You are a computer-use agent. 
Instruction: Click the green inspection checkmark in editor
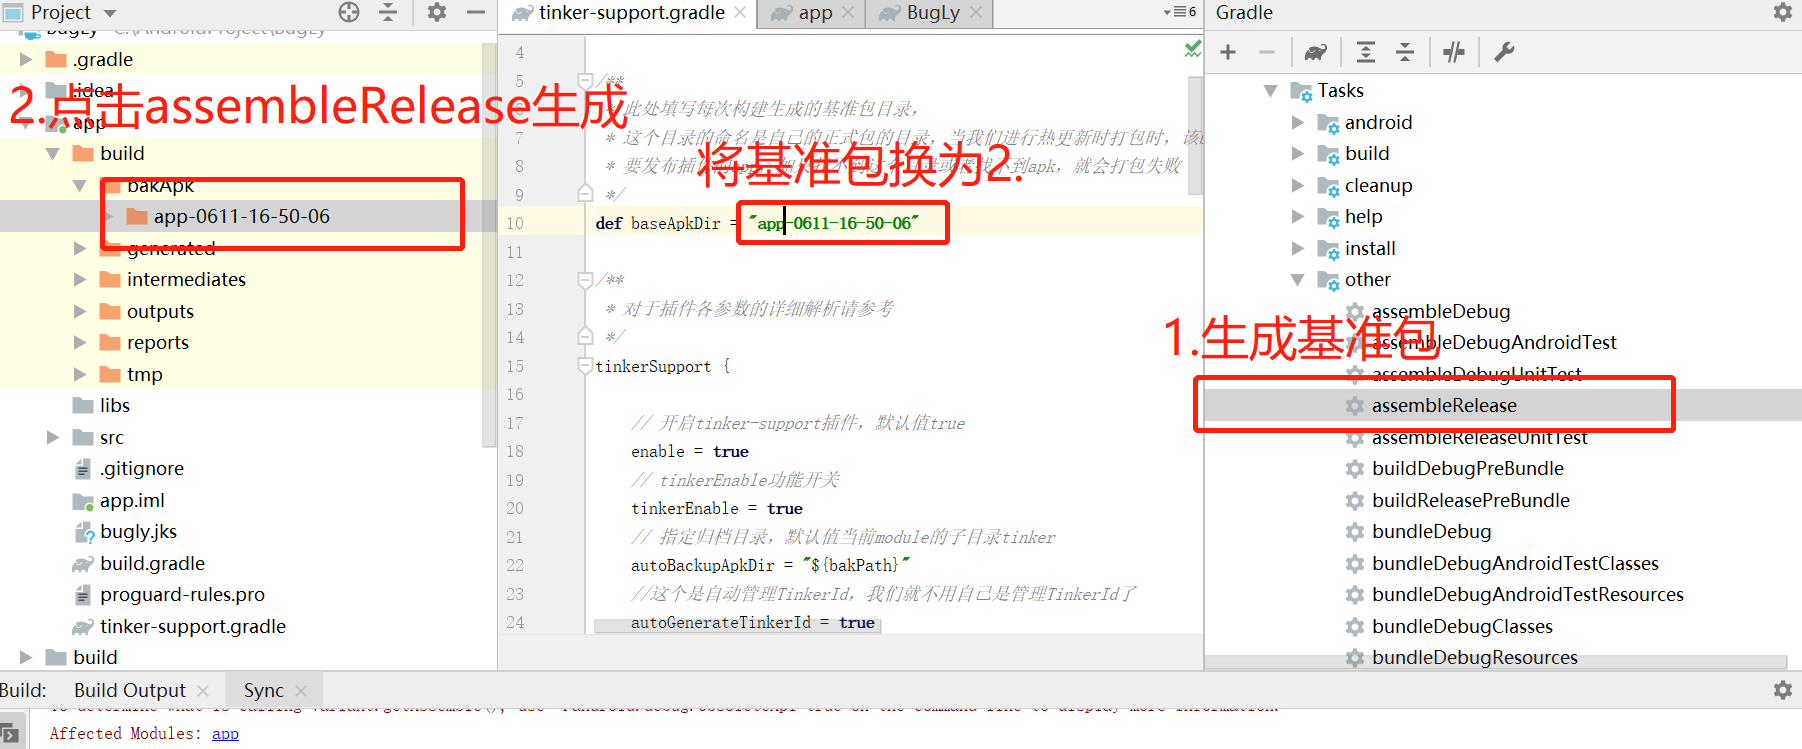[1192, 48]
